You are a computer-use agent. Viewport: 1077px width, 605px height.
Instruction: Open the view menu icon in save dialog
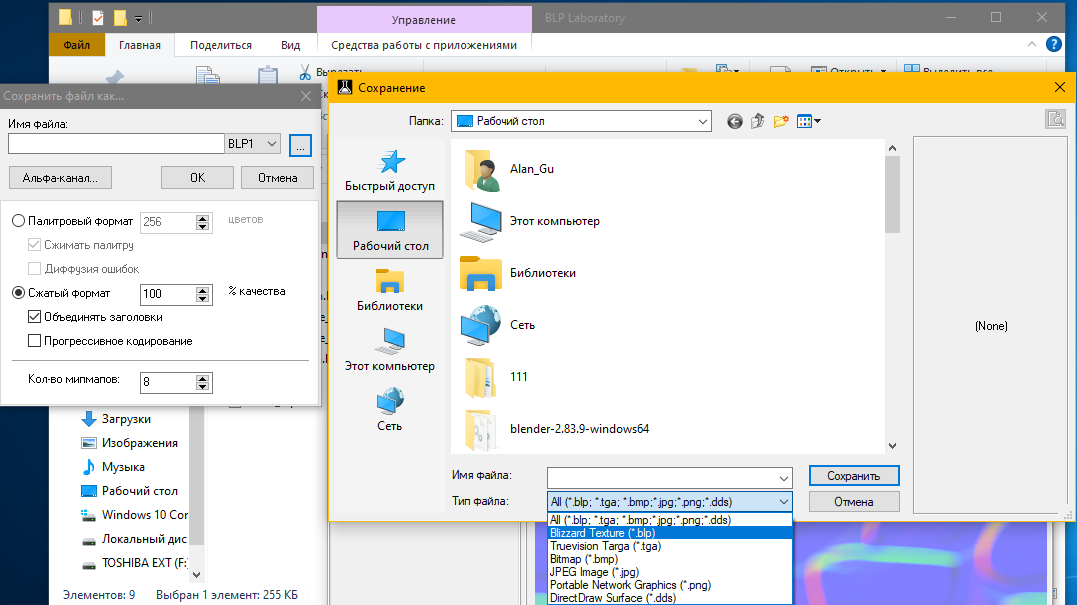[x=808, y=122]
